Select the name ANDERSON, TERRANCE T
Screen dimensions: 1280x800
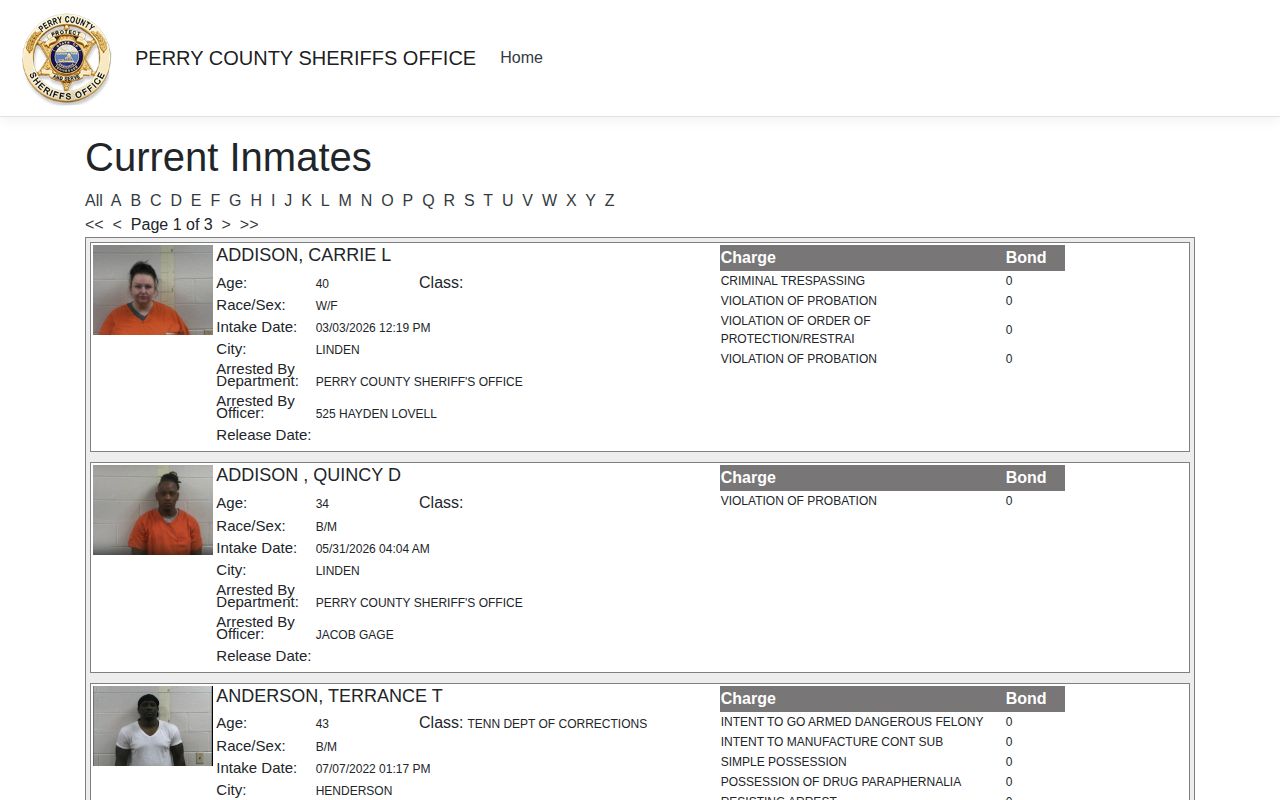(329, 696)
